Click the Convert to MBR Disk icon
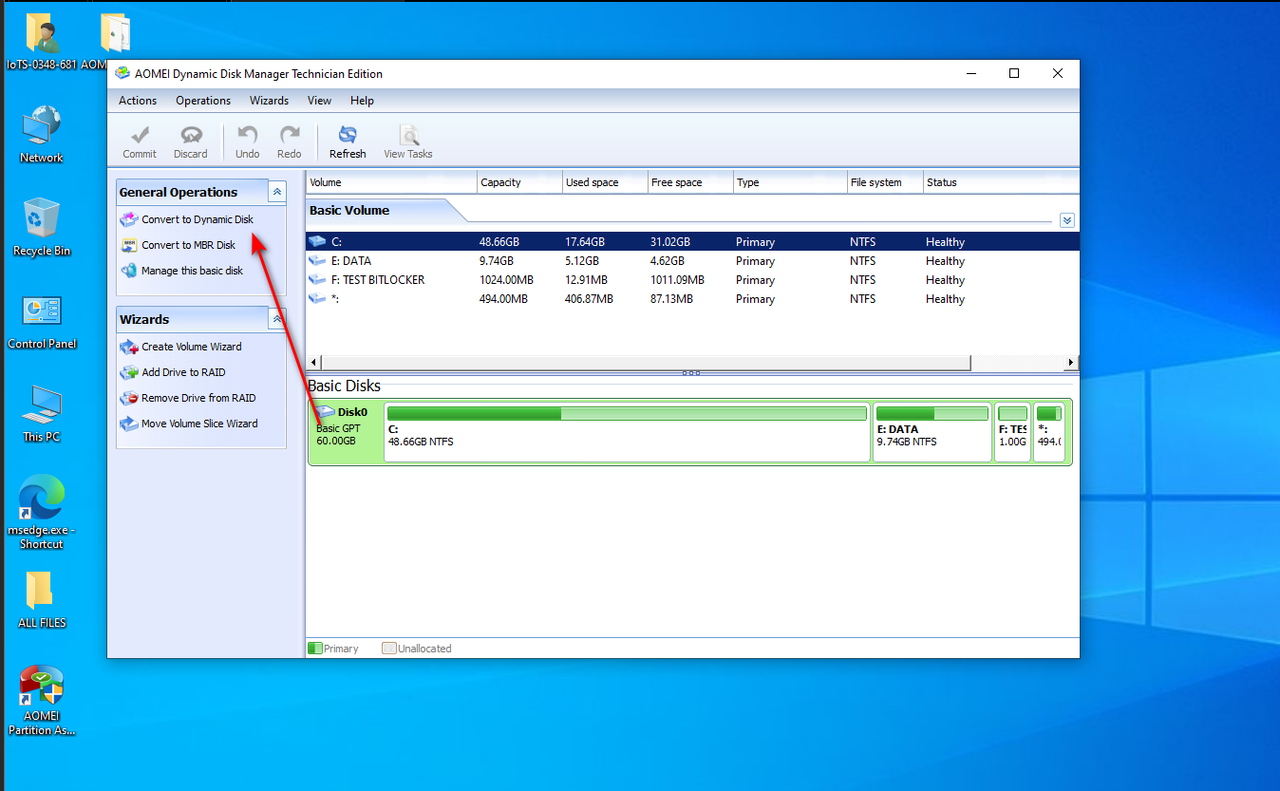 [x=128, y=245]
